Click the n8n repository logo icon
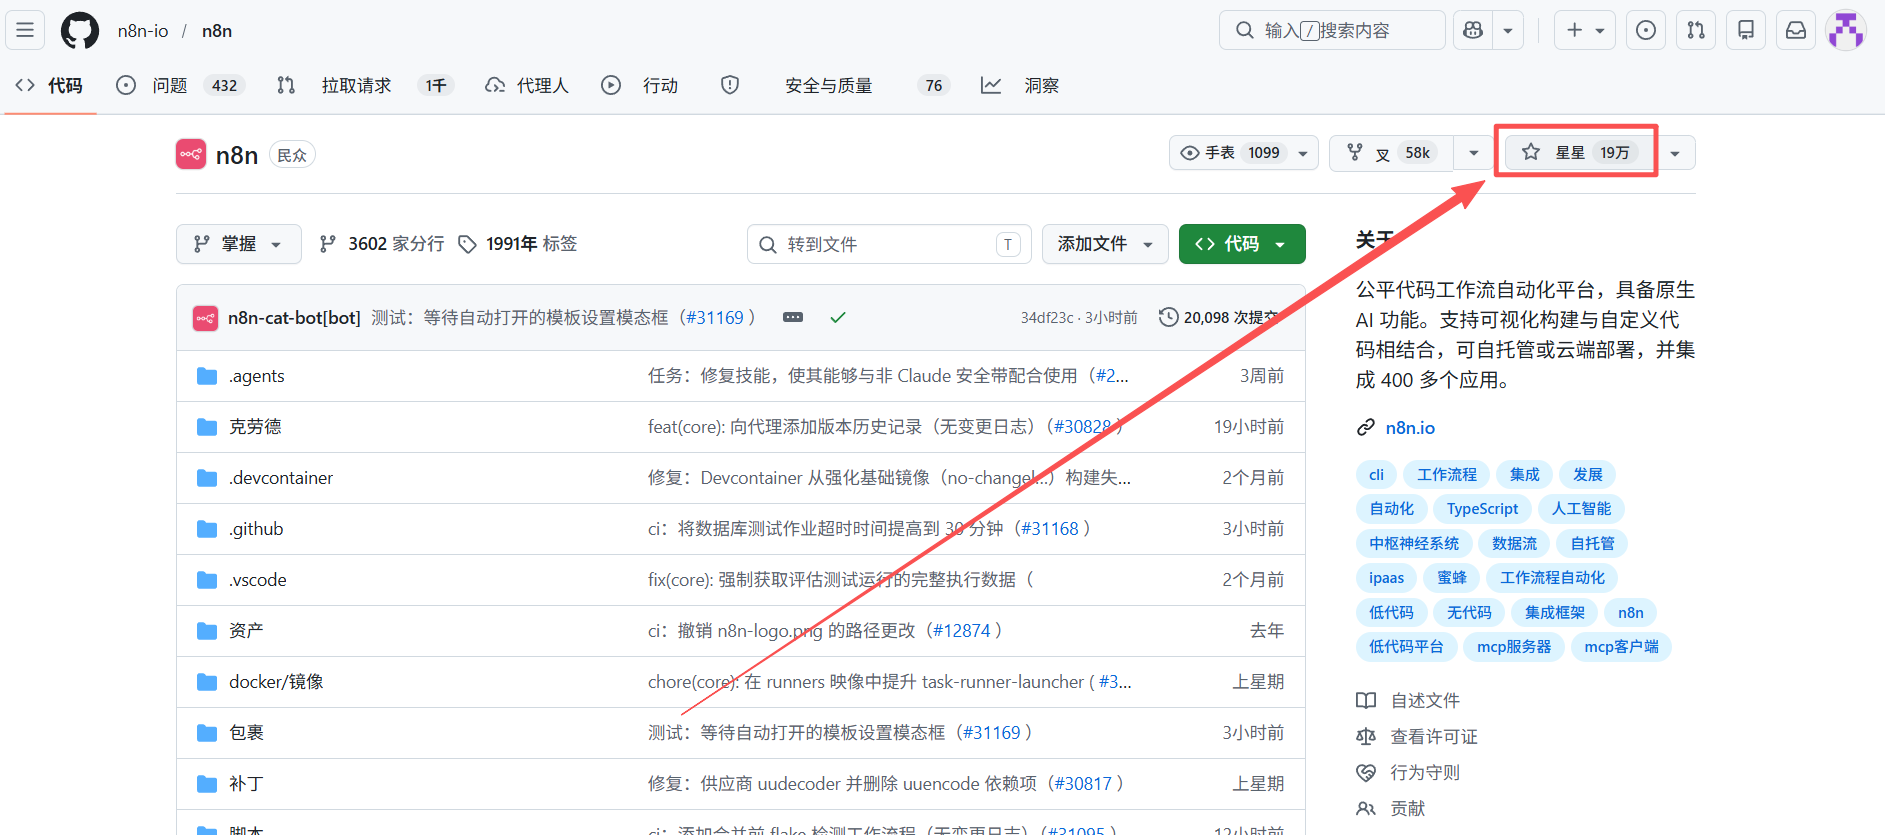The width and height of the screenshot is (1885, 835). pos(191,154)
